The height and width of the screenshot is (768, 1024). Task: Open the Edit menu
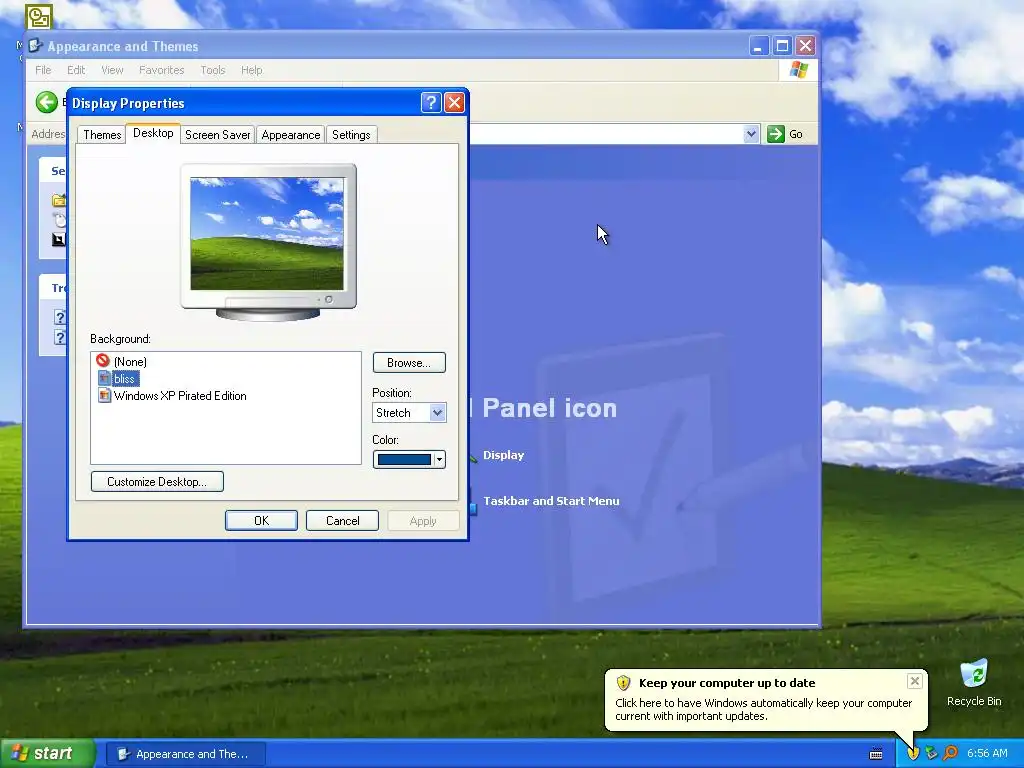click(x=76, y=70)
